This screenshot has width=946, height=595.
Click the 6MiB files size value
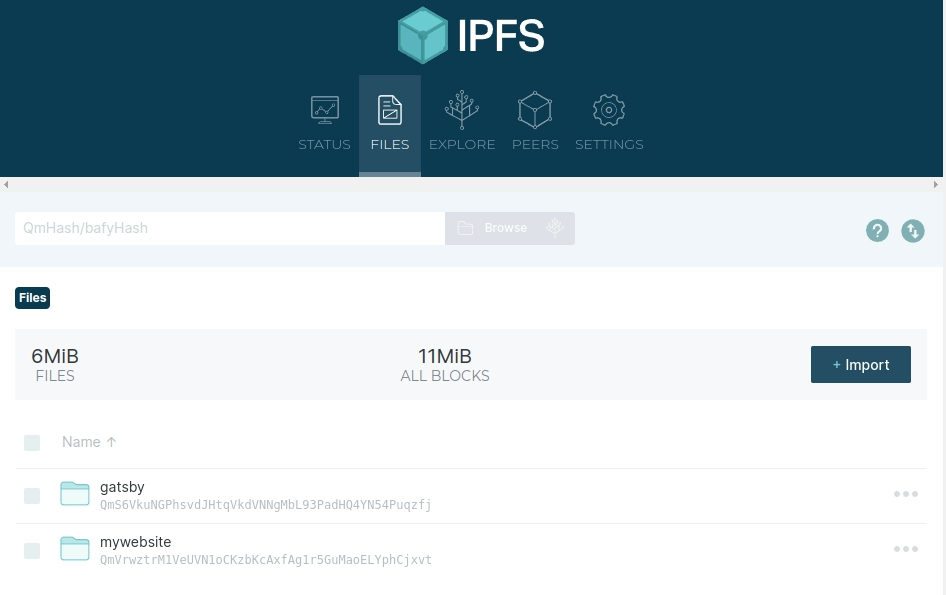(55, 356)
